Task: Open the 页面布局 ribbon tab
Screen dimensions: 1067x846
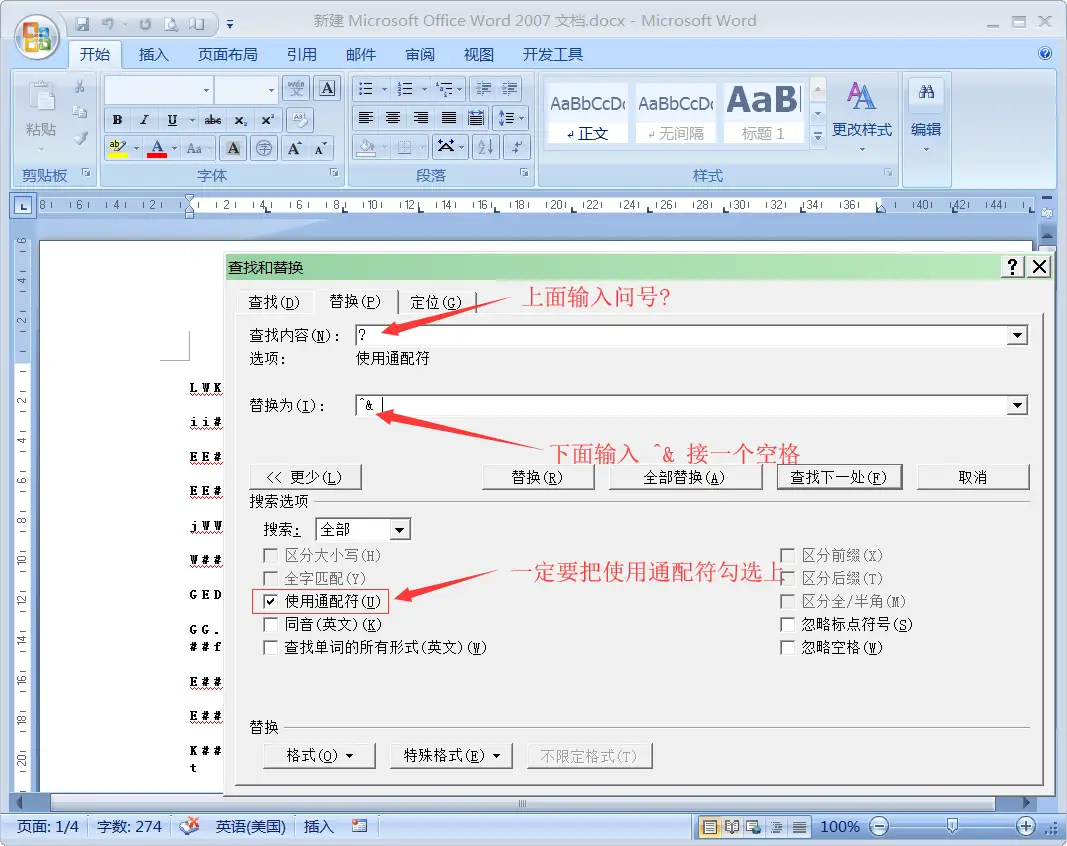Action: (227, 55)
